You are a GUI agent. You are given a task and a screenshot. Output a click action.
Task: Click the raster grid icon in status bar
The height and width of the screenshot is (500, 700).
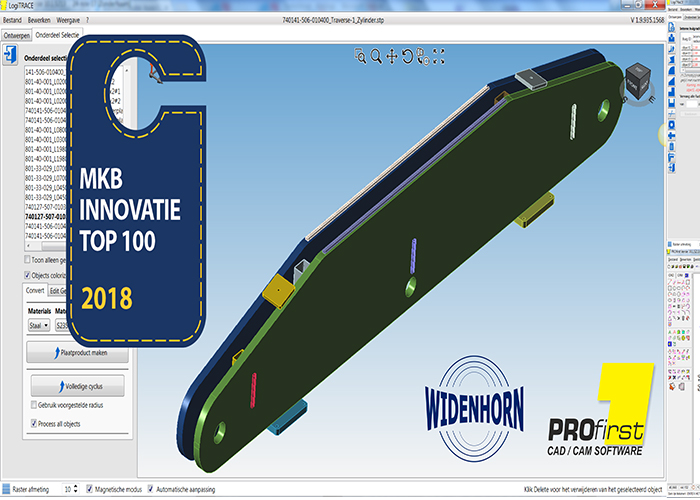(6, 489)
